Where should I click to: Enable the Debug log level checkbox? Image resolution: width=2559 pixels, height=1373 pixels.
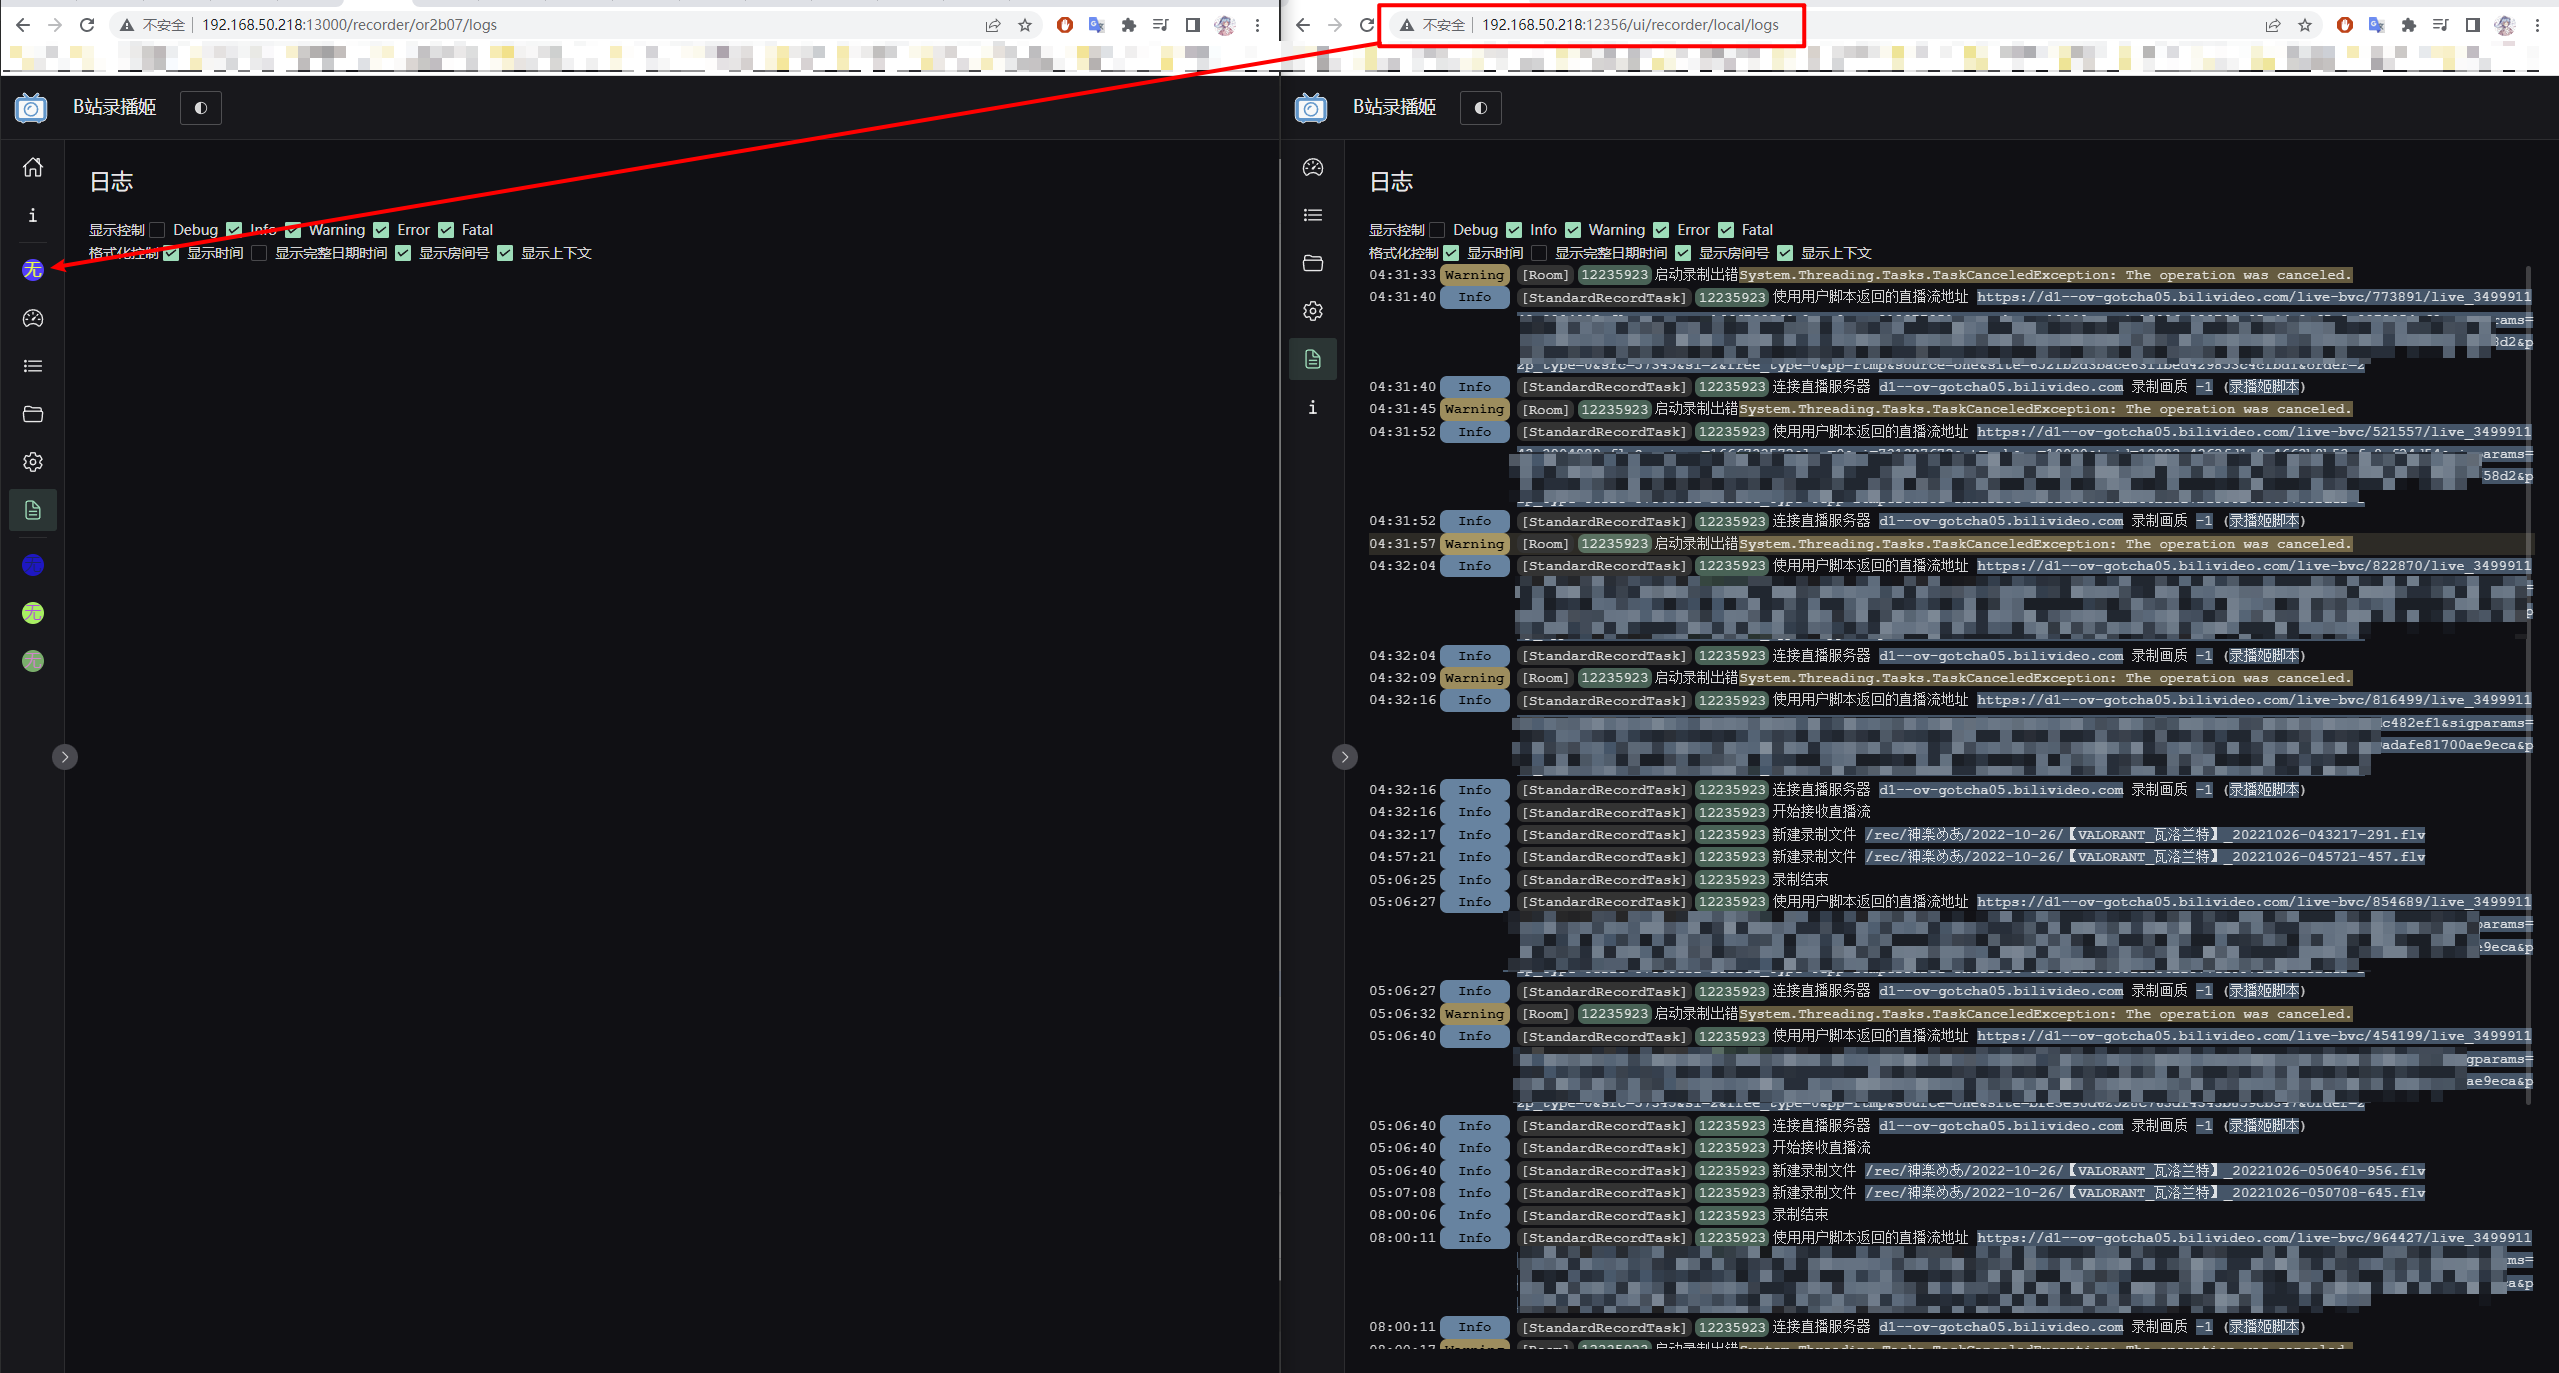pyautogui.click(x=157, y=230)
